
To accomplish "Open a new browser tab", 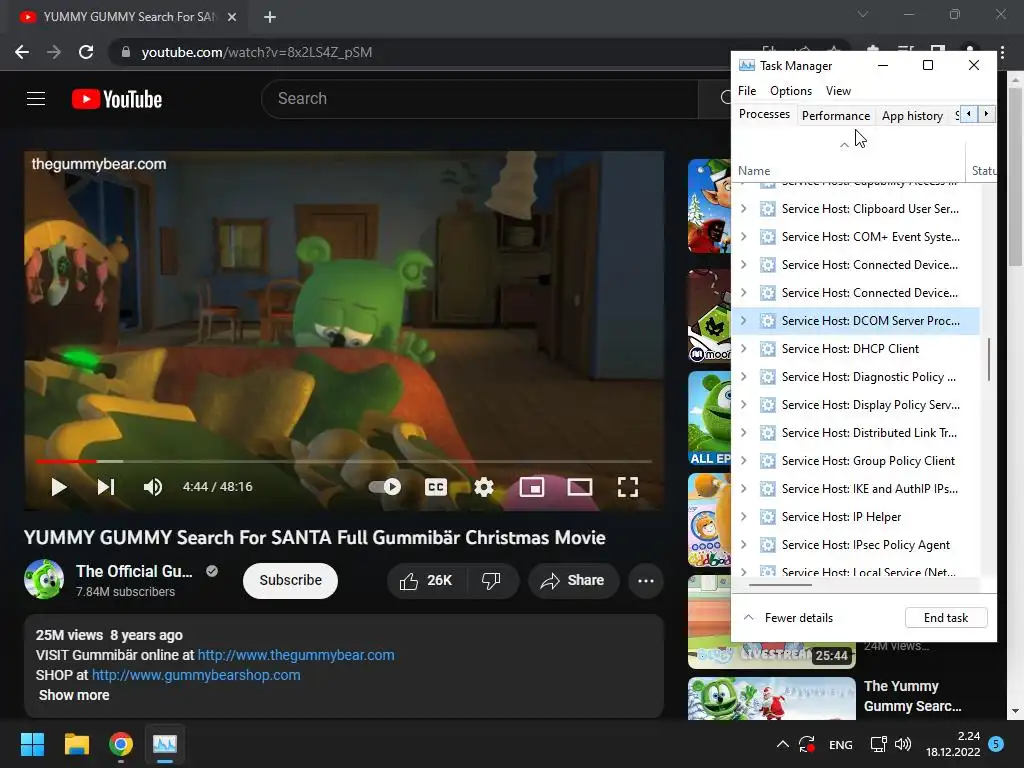I will (x=270, y=17).
